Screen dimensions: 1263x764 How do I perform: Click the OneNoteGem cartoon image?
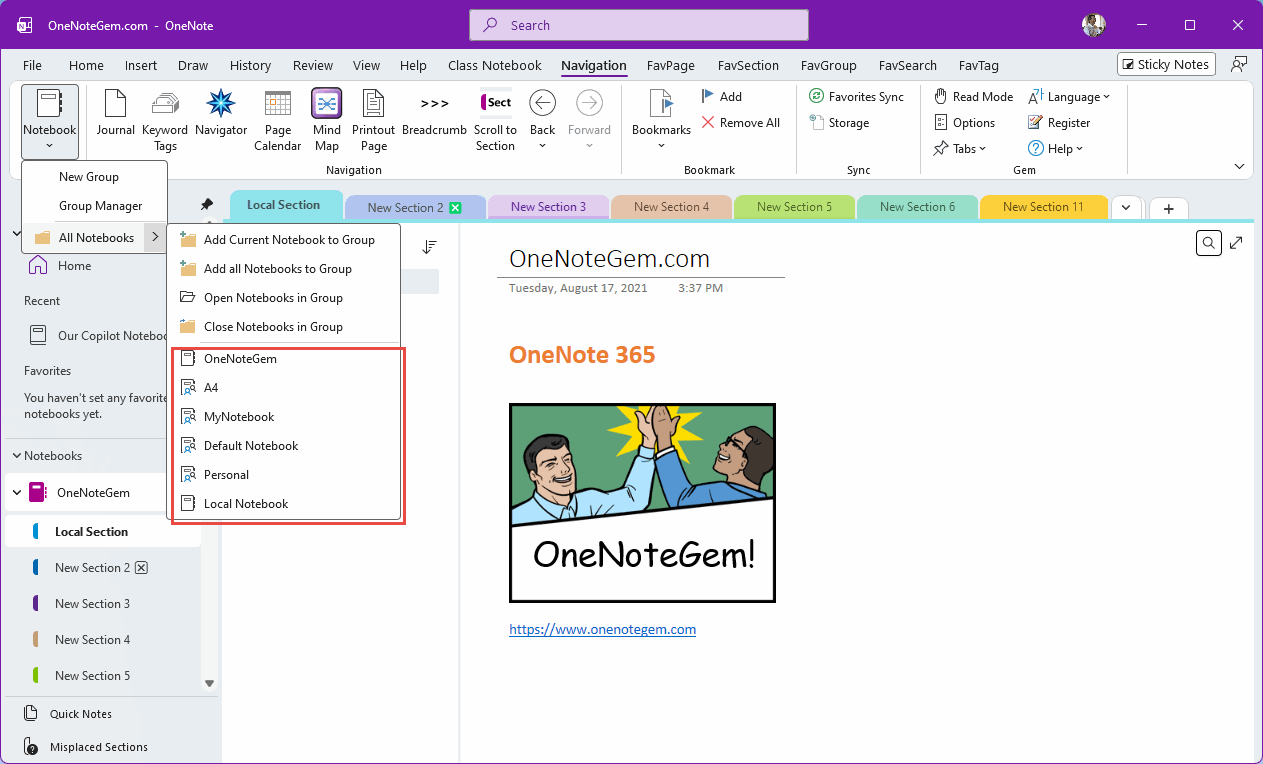coord(642,503)
